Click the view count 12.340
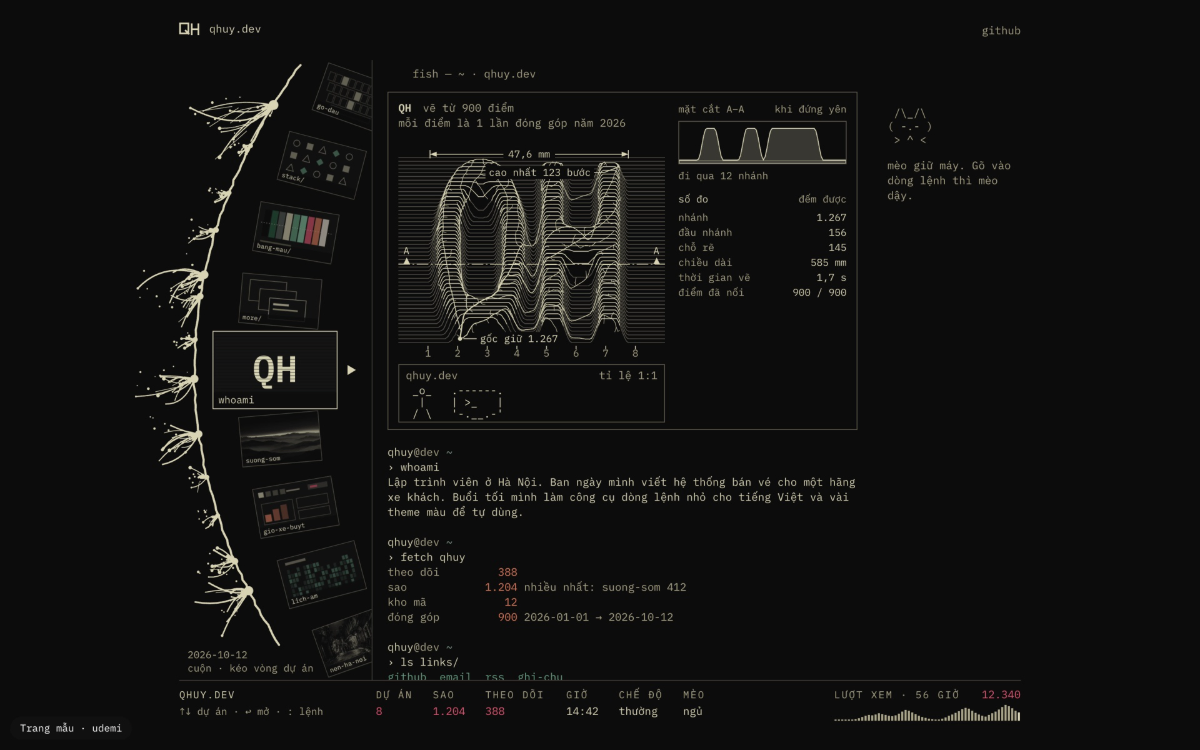This screenshot has height=750, width=1200. (x=1001, y=695)
